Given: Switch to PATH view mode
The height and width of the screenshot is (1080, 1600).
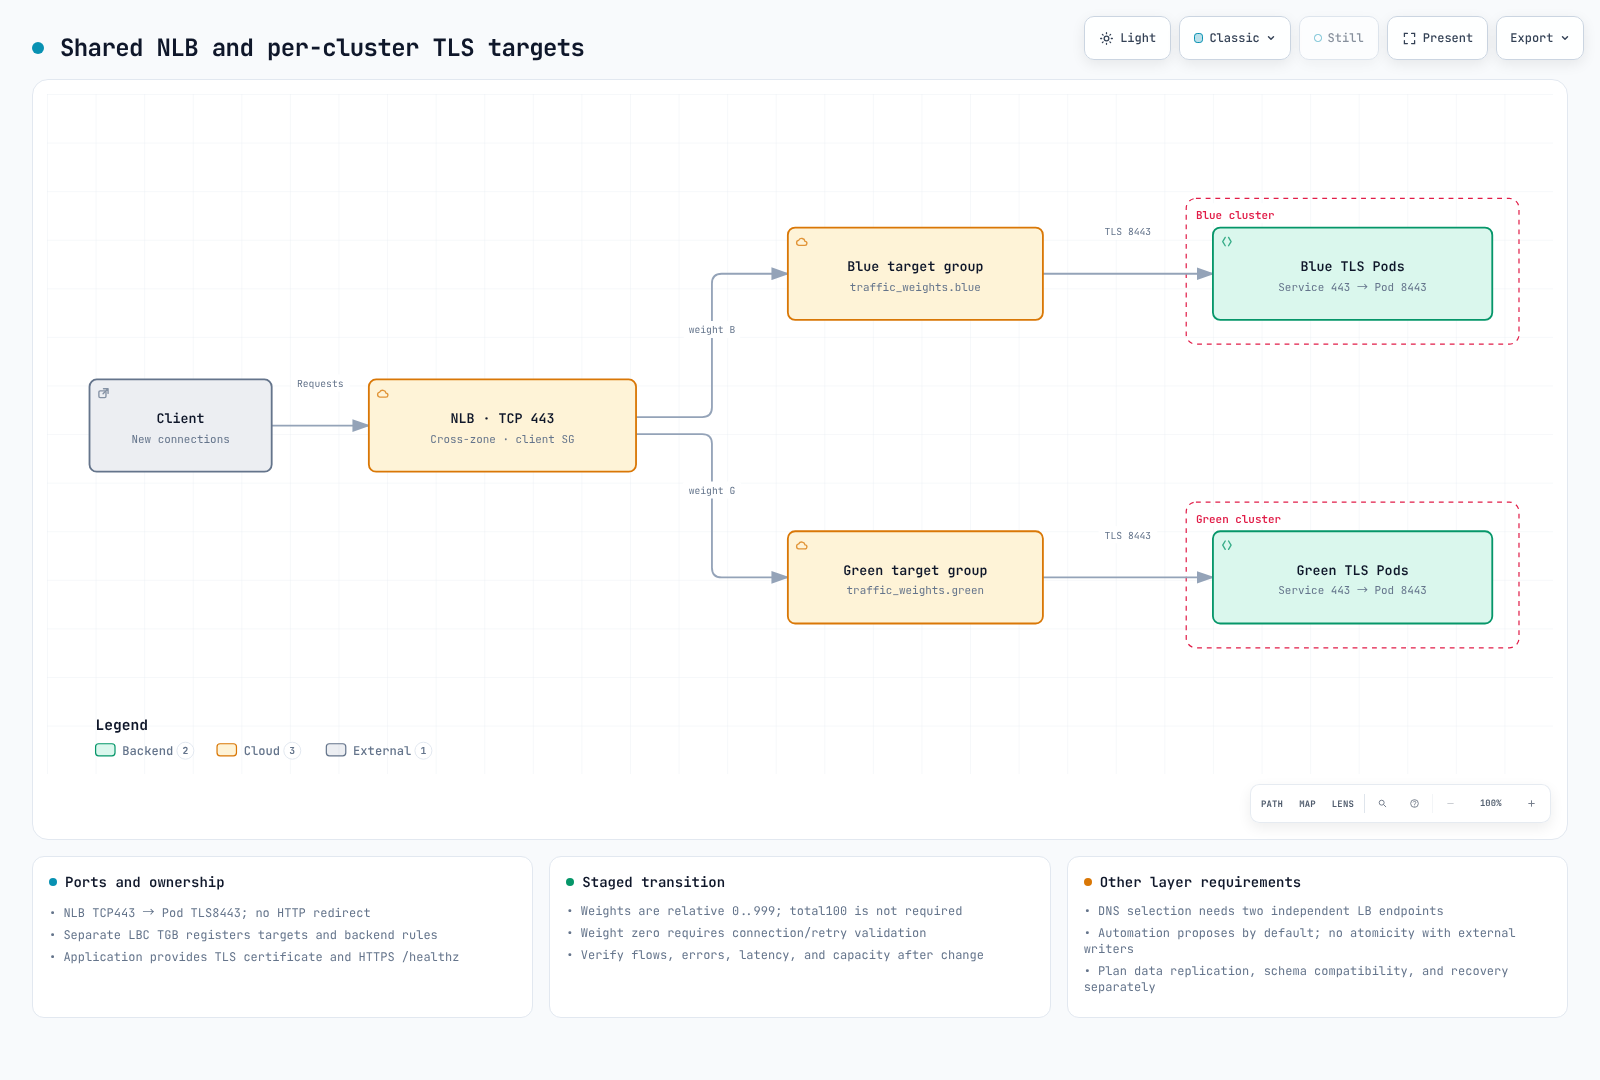Looking at the screenshot, I should tap(1272, 804).
